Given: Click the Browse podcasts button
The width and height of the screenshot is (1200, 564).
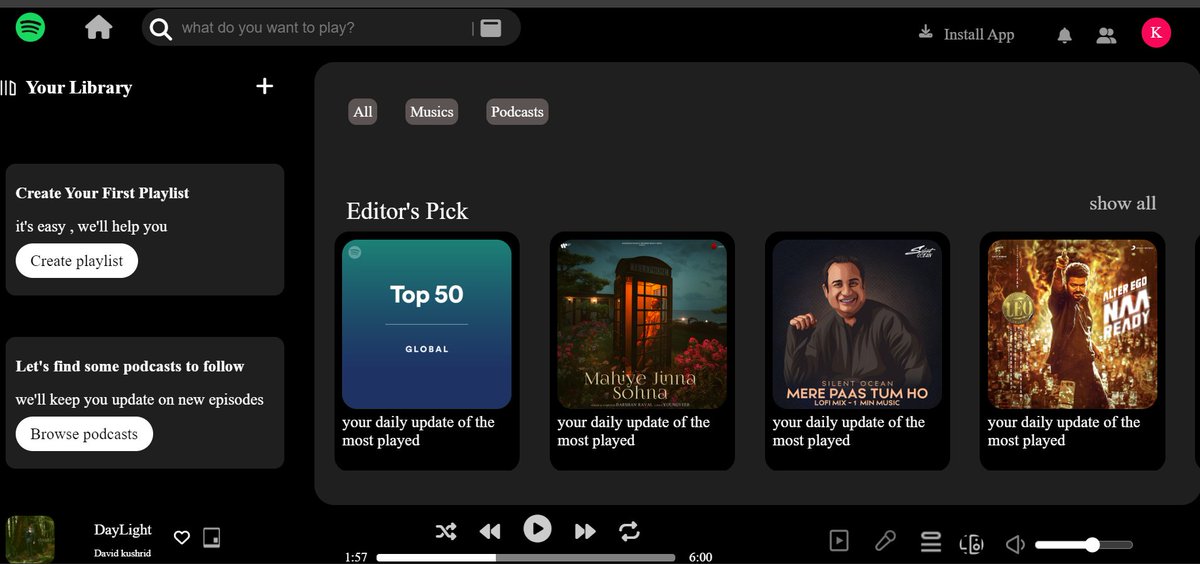Looking at the screenshot, I should click(x=84, y=434).
